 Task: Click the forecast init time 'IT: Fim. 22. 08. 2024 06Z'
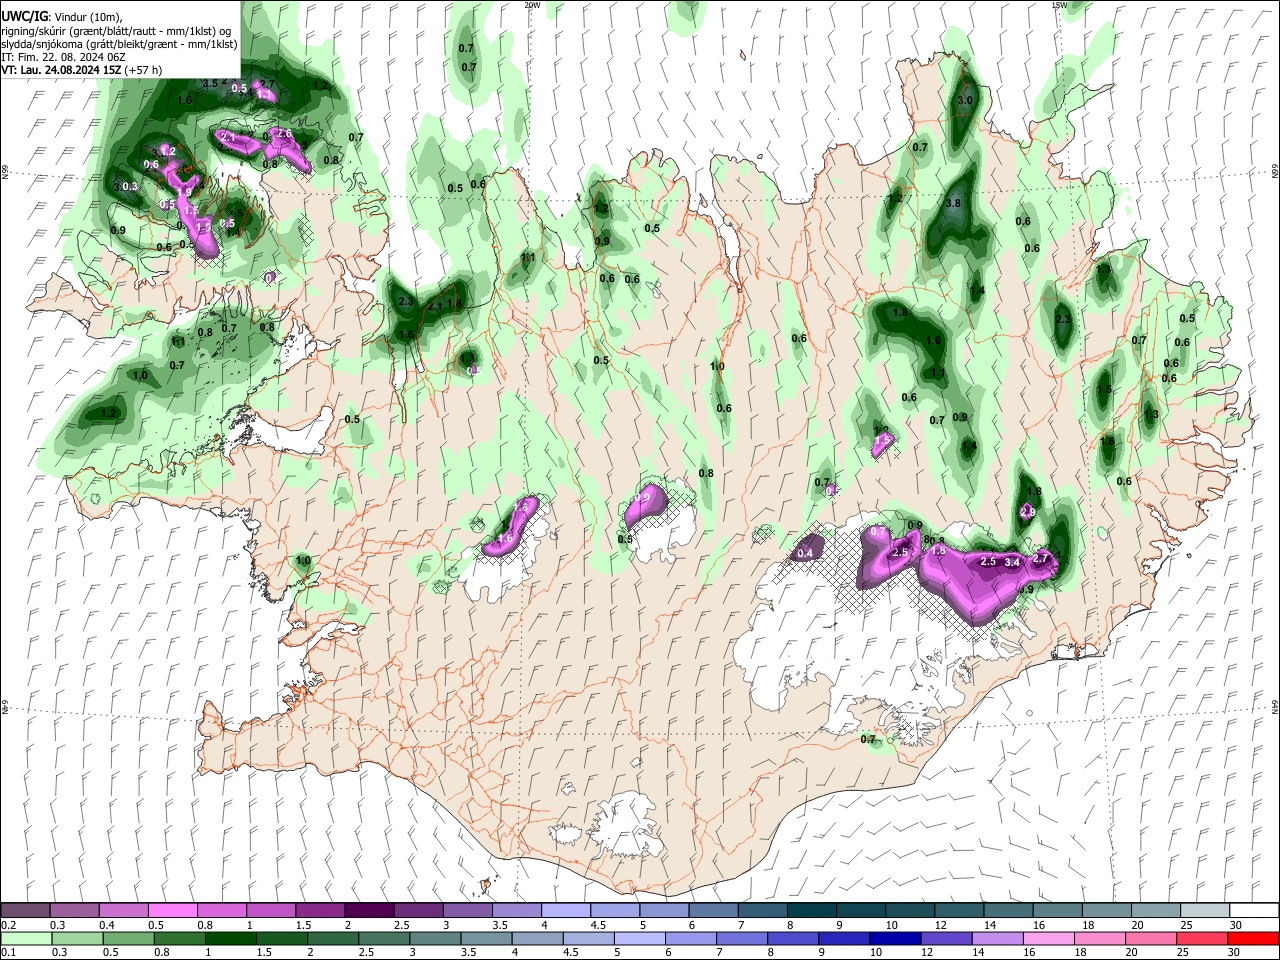tap(63, 57)
